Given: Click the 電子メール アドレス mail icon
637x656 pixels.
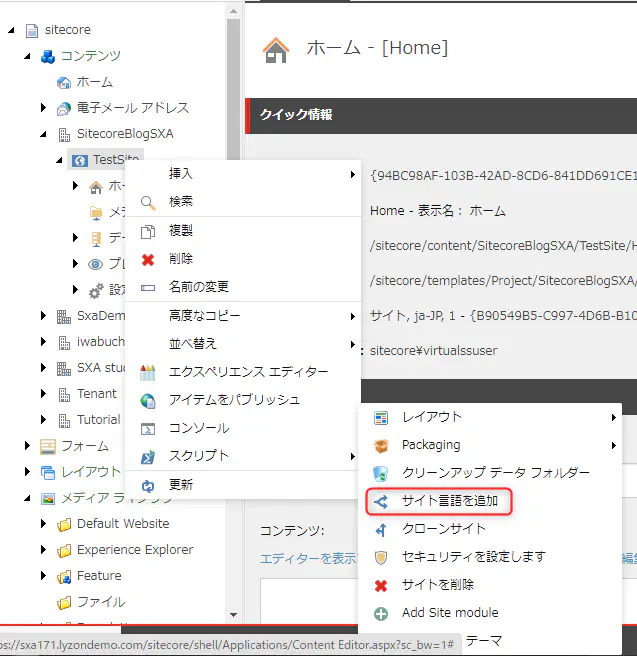Looking at the screenshot, I should tap(64, 108).
